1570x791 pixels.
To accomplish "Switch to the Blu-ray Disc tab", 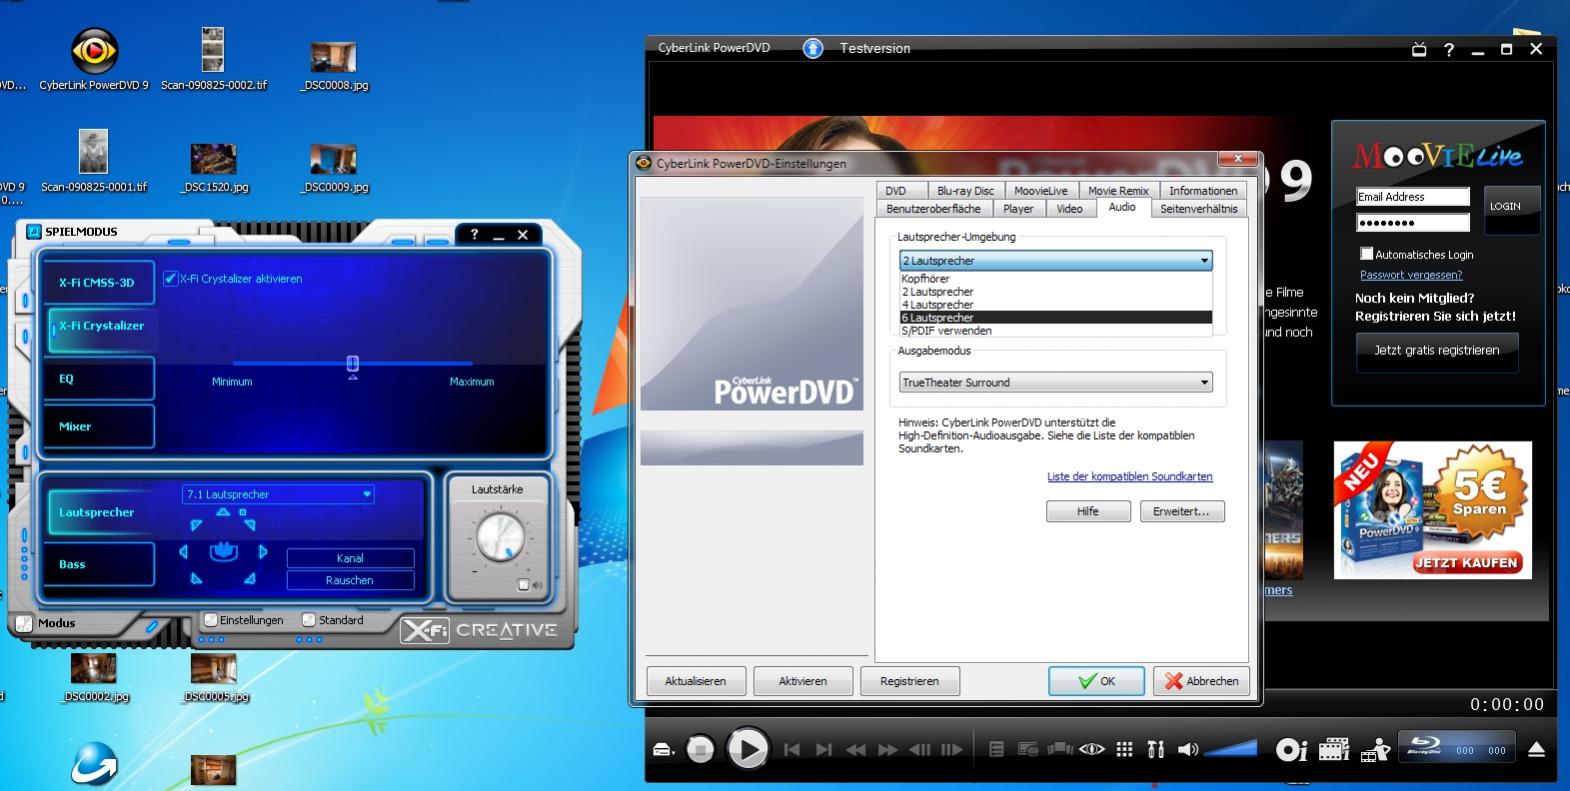I will point(965,190).
